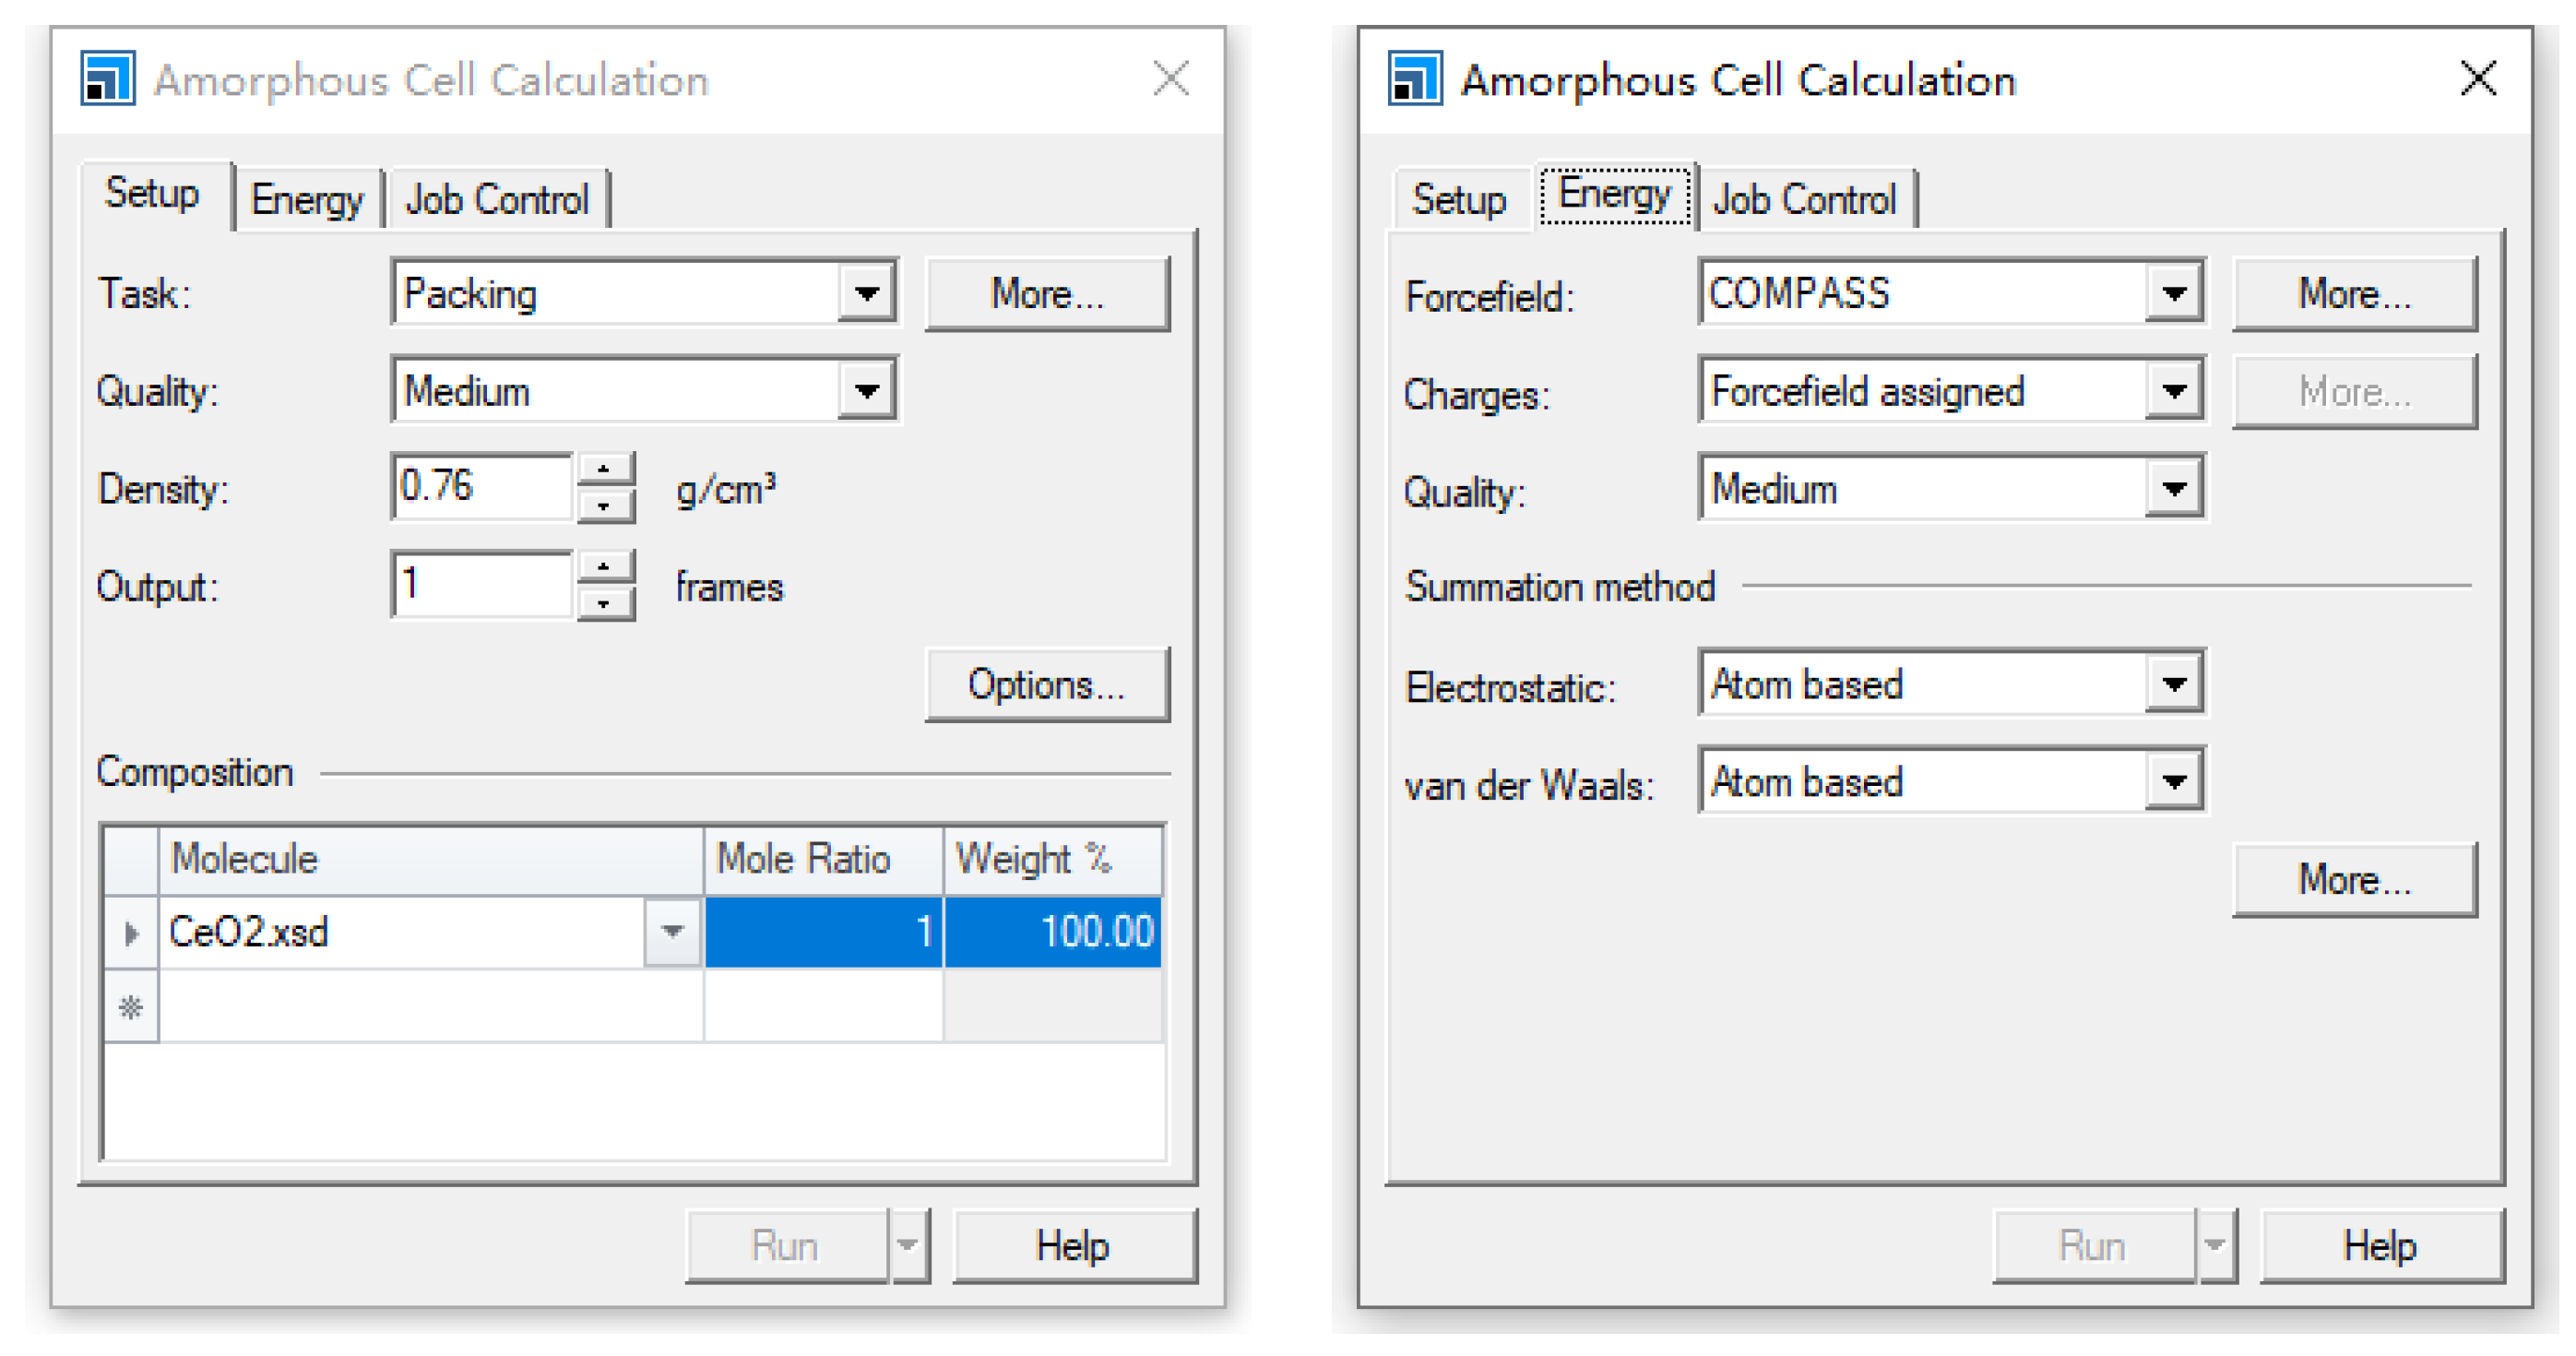Select the Mole Ratio cell for CeO2.xsd
Viewport: 2576px width, 1356px height.
pyautogui.click(x=823, y=931)
